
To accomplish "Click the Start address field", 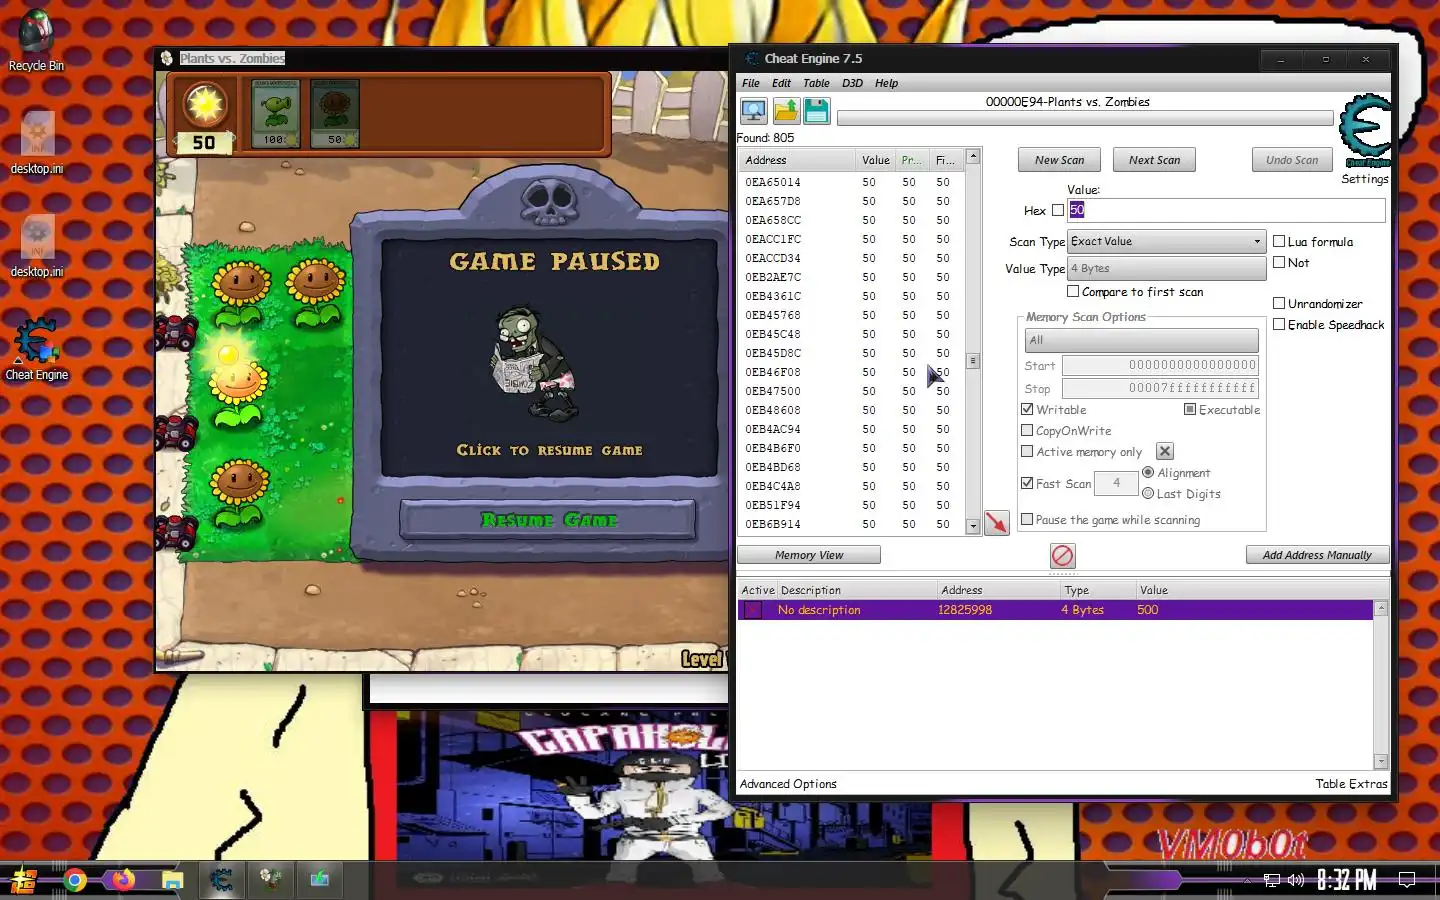I will click(1160, 365).
